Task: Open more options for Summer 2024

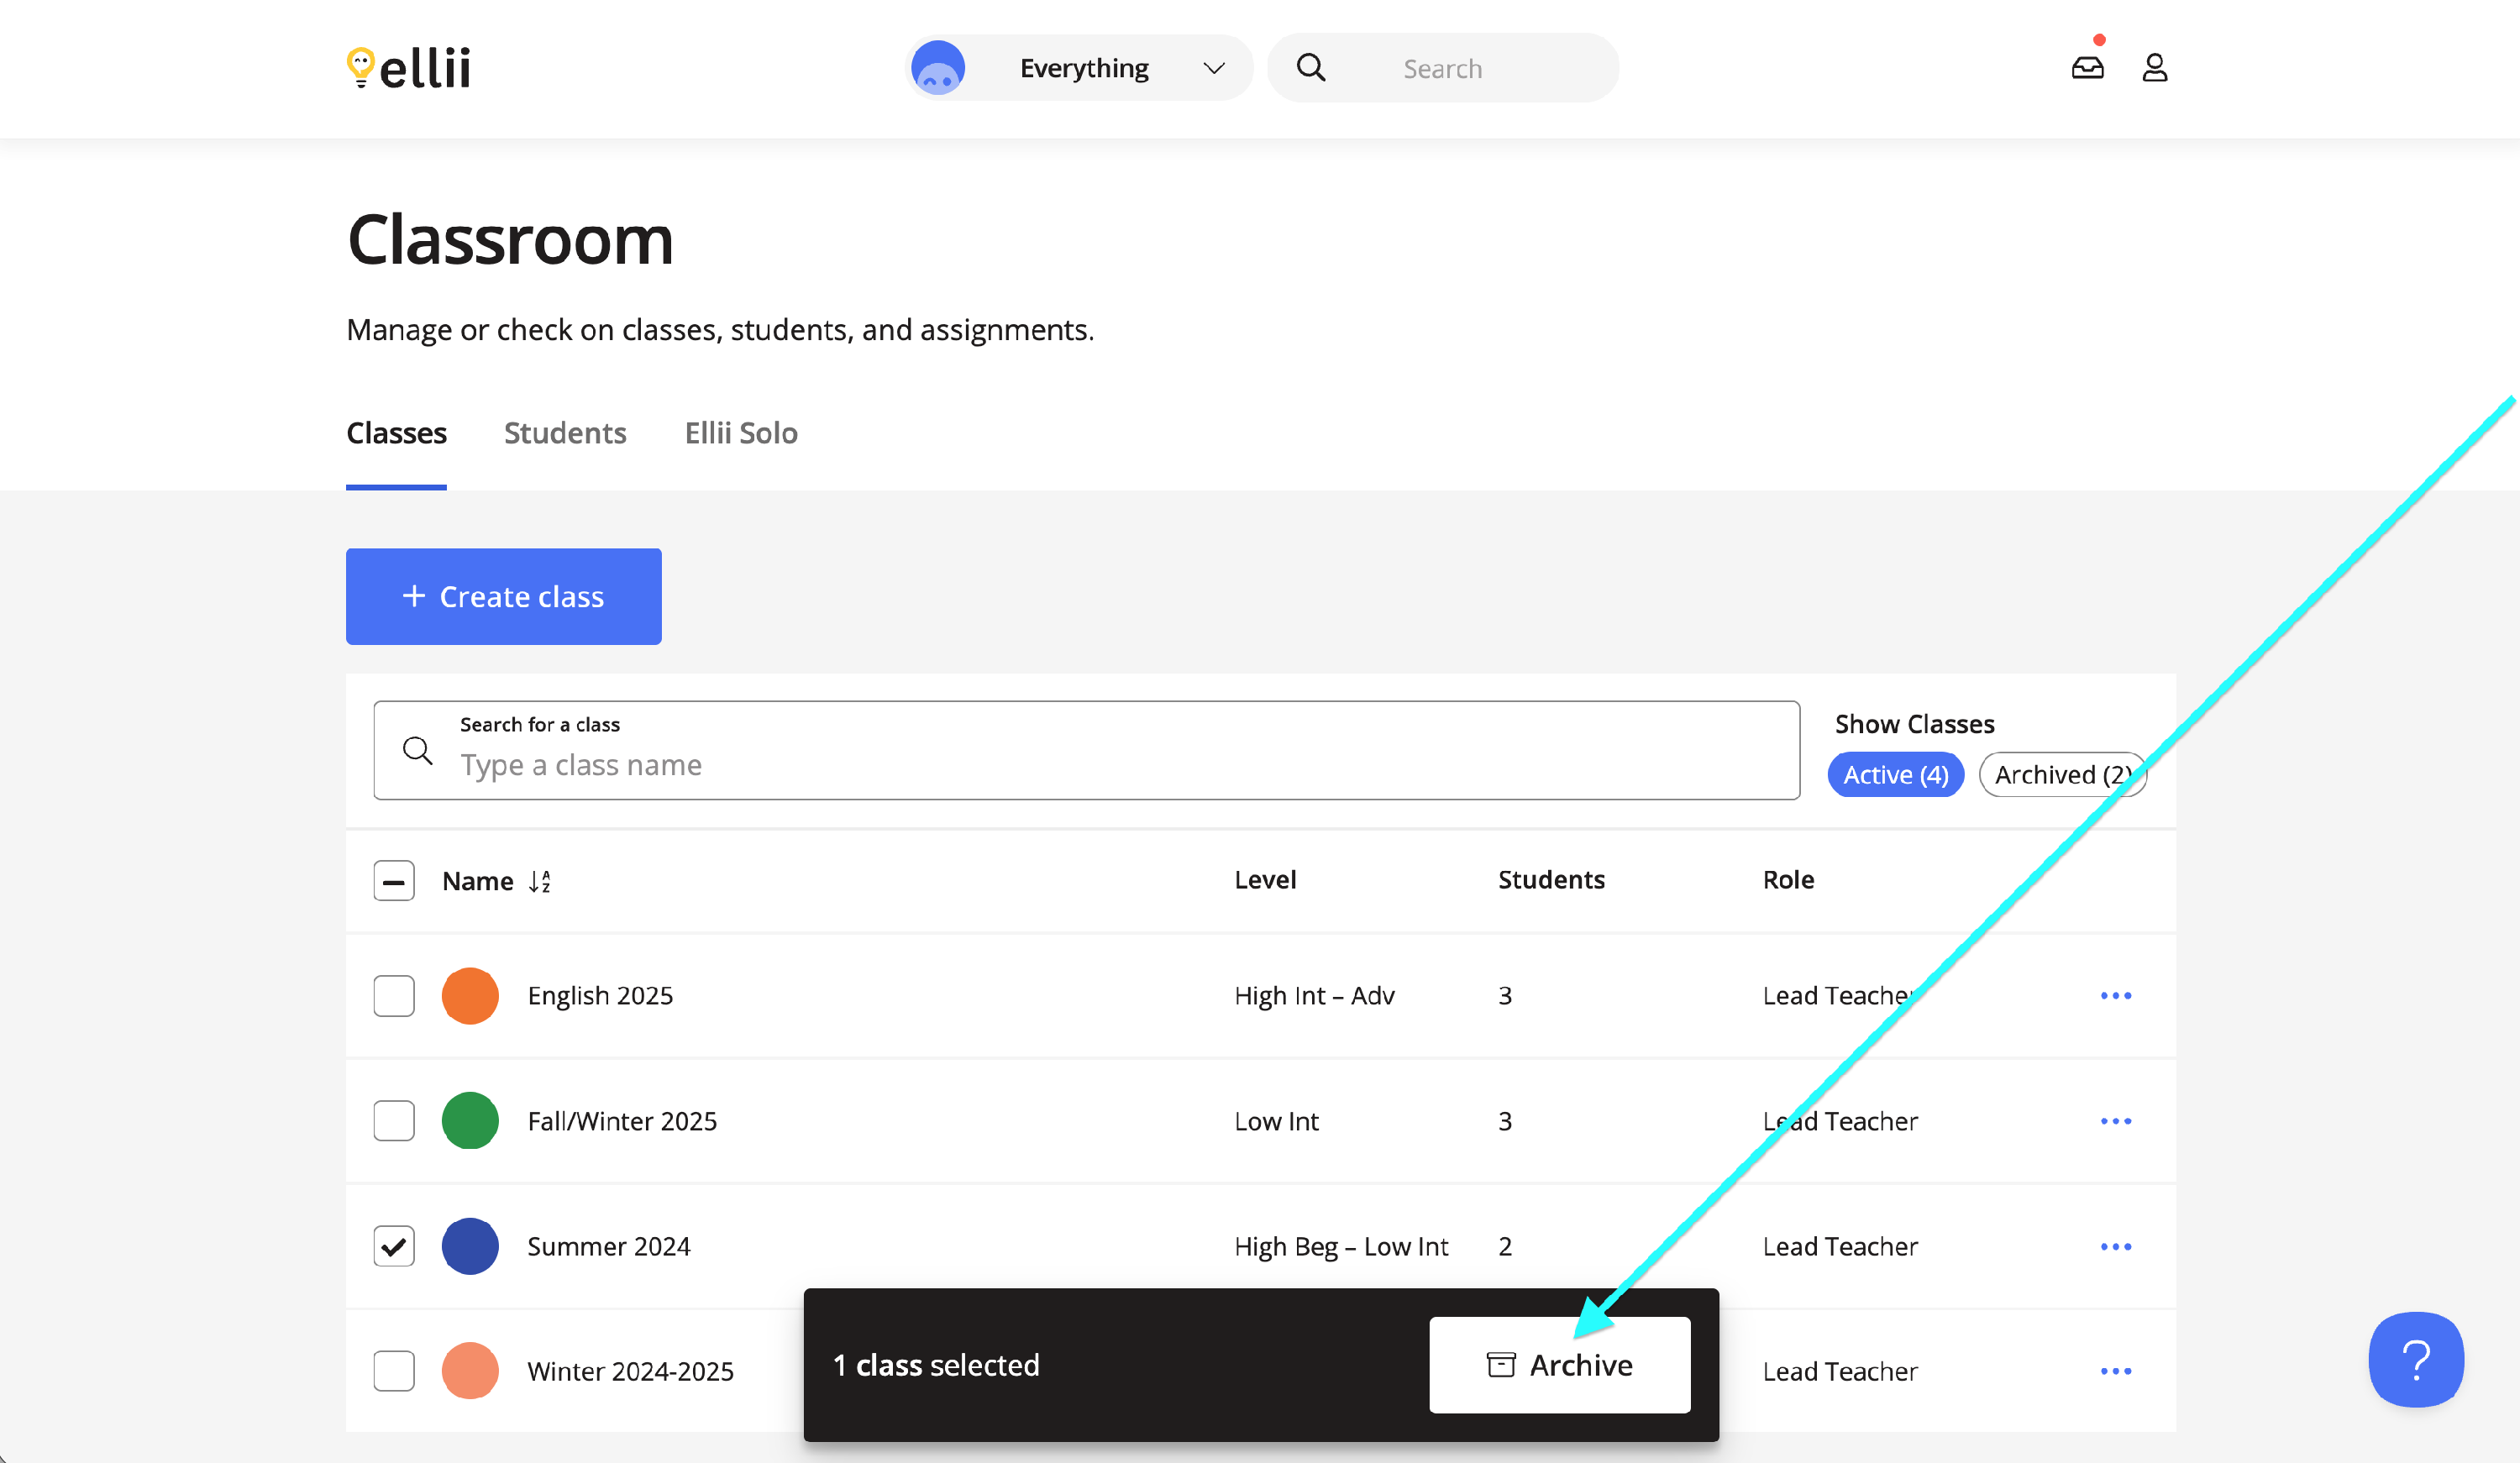Action: (2115, 1247)
